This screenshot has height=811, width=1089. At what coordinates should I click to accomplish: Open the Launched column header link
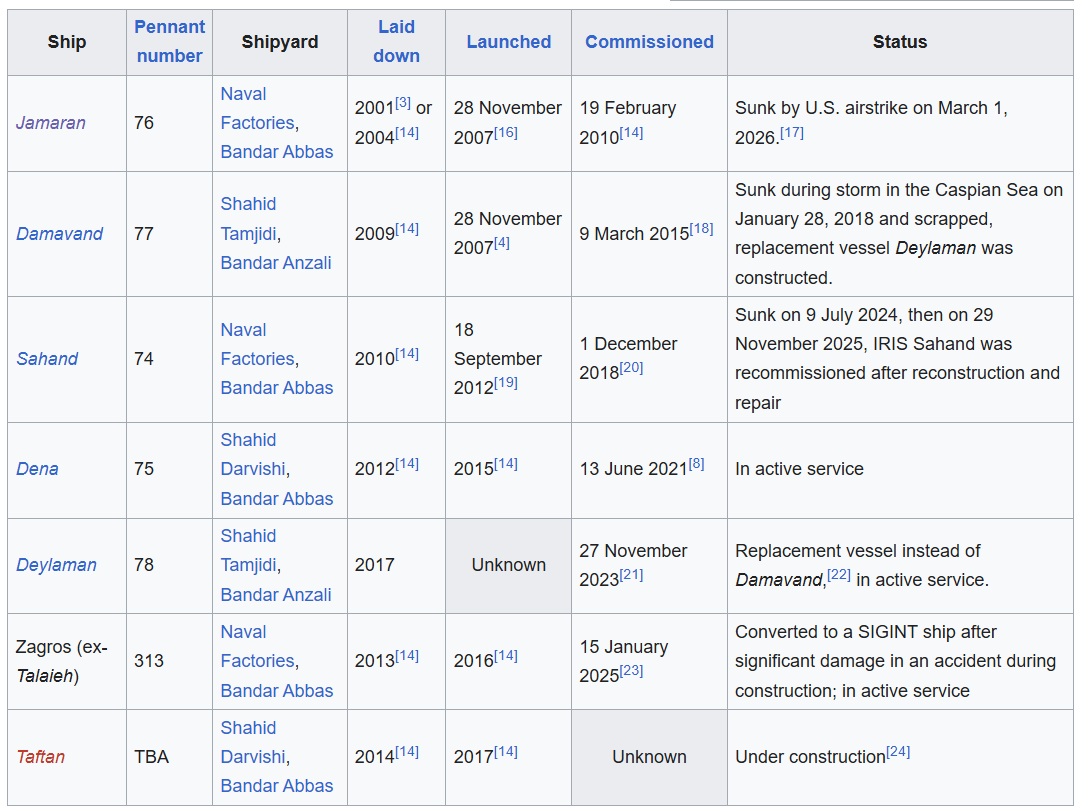508,42
